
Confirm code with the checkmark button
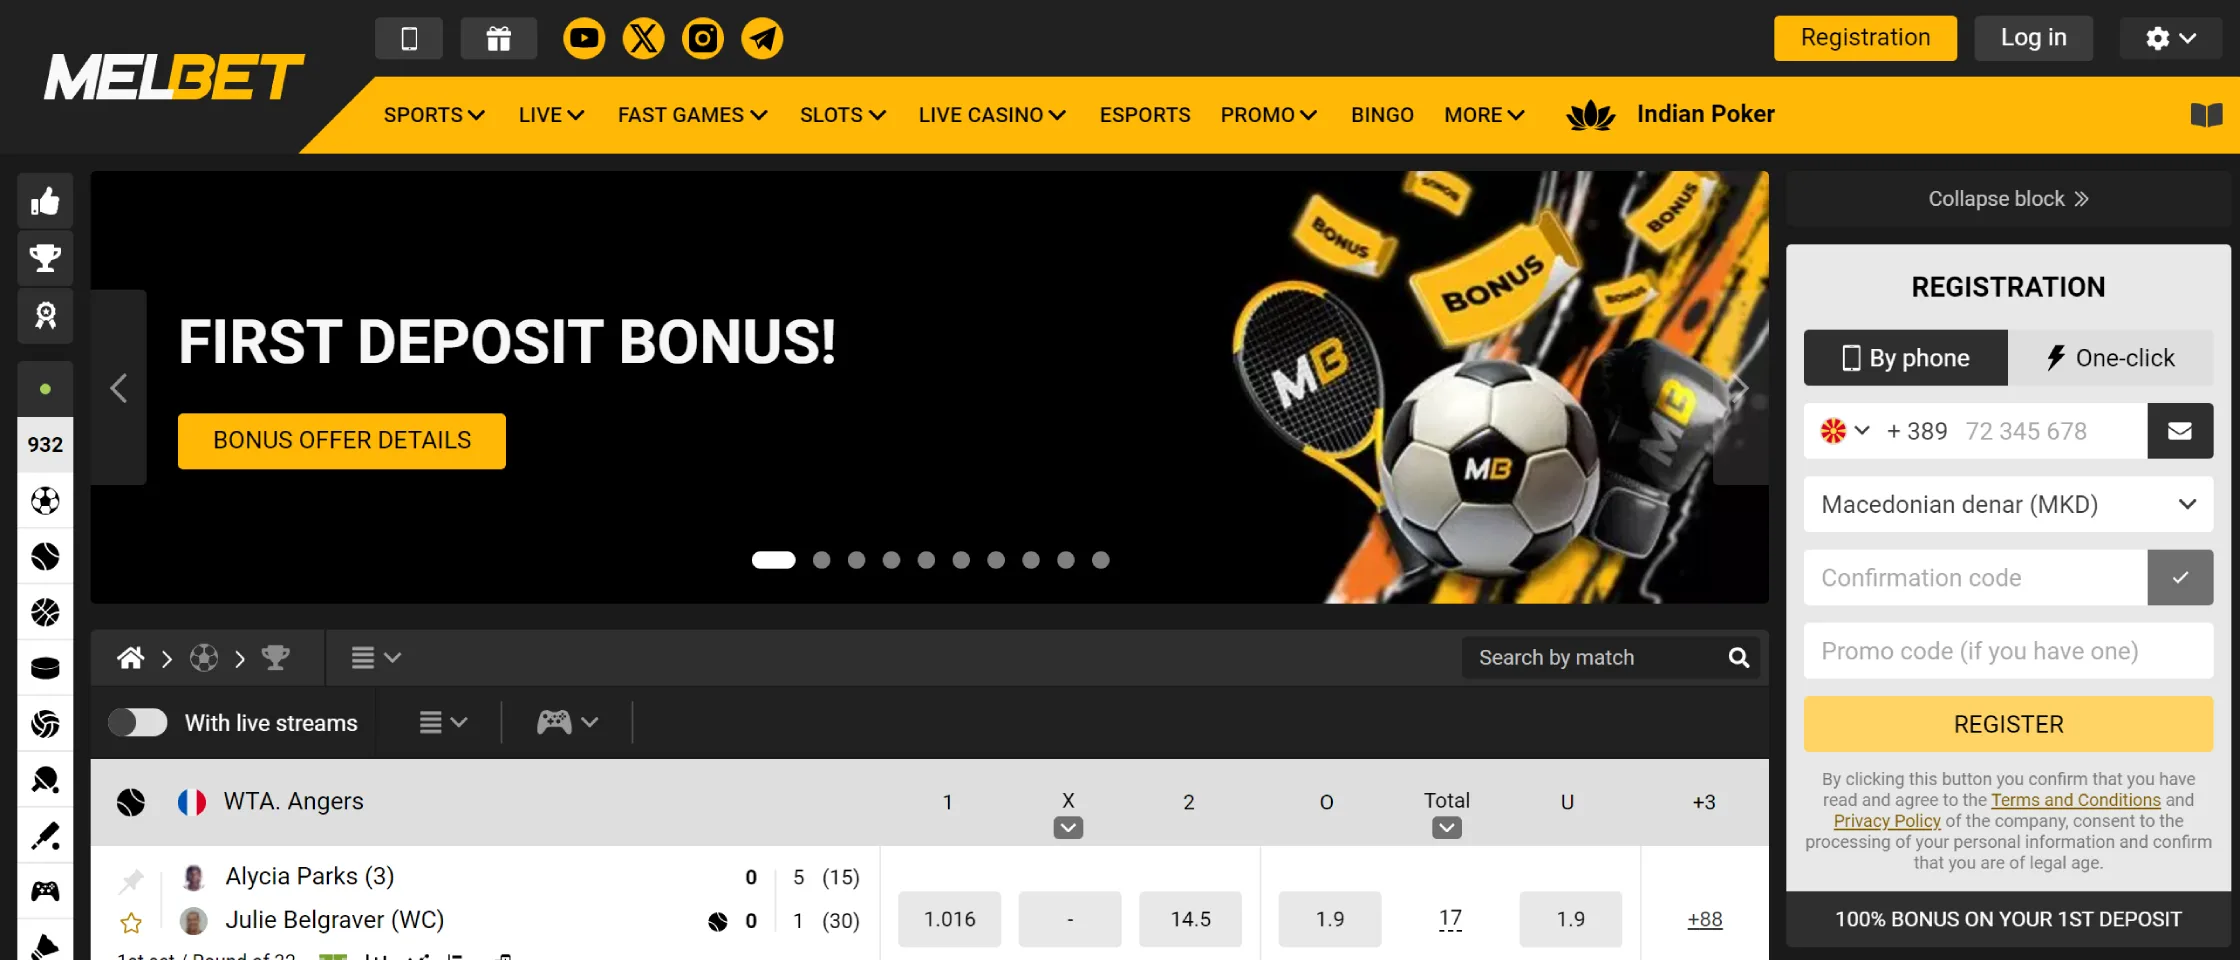point(2180,577)
